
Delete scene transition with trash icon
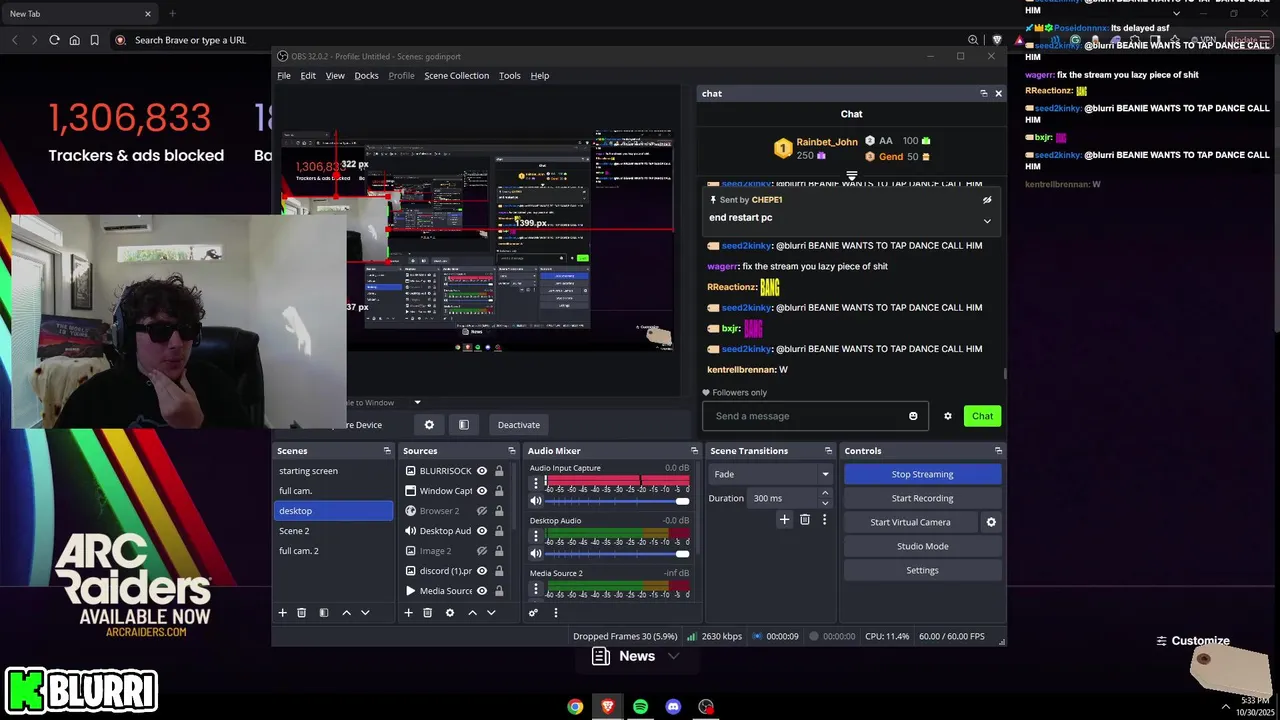pyautogui.click(x=804, y=519)
